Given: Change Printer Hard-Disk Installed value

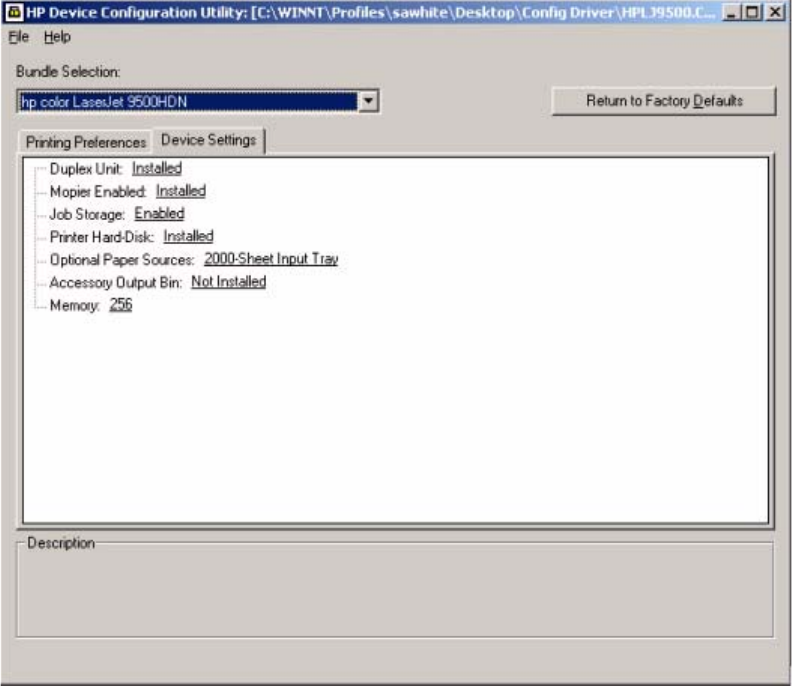Looking at the screenshot, I should click(x=188, y=236).
